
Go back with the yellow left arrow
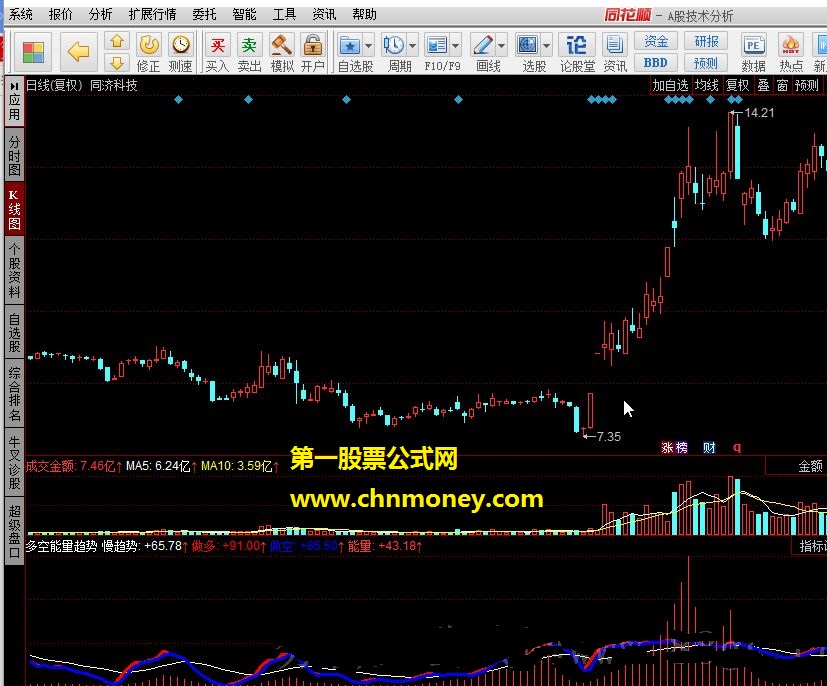(x=79, y=52)
